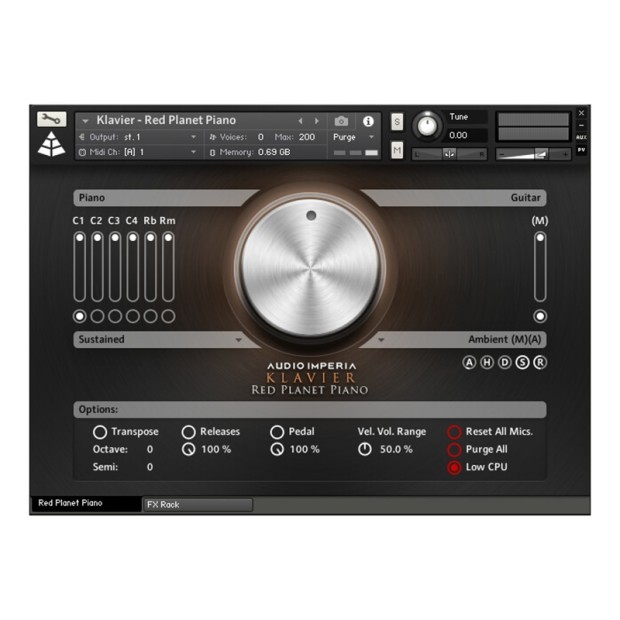Click the Releases 100 % knob
Viewport: 620px width, 620px height.
coord(189,450)
